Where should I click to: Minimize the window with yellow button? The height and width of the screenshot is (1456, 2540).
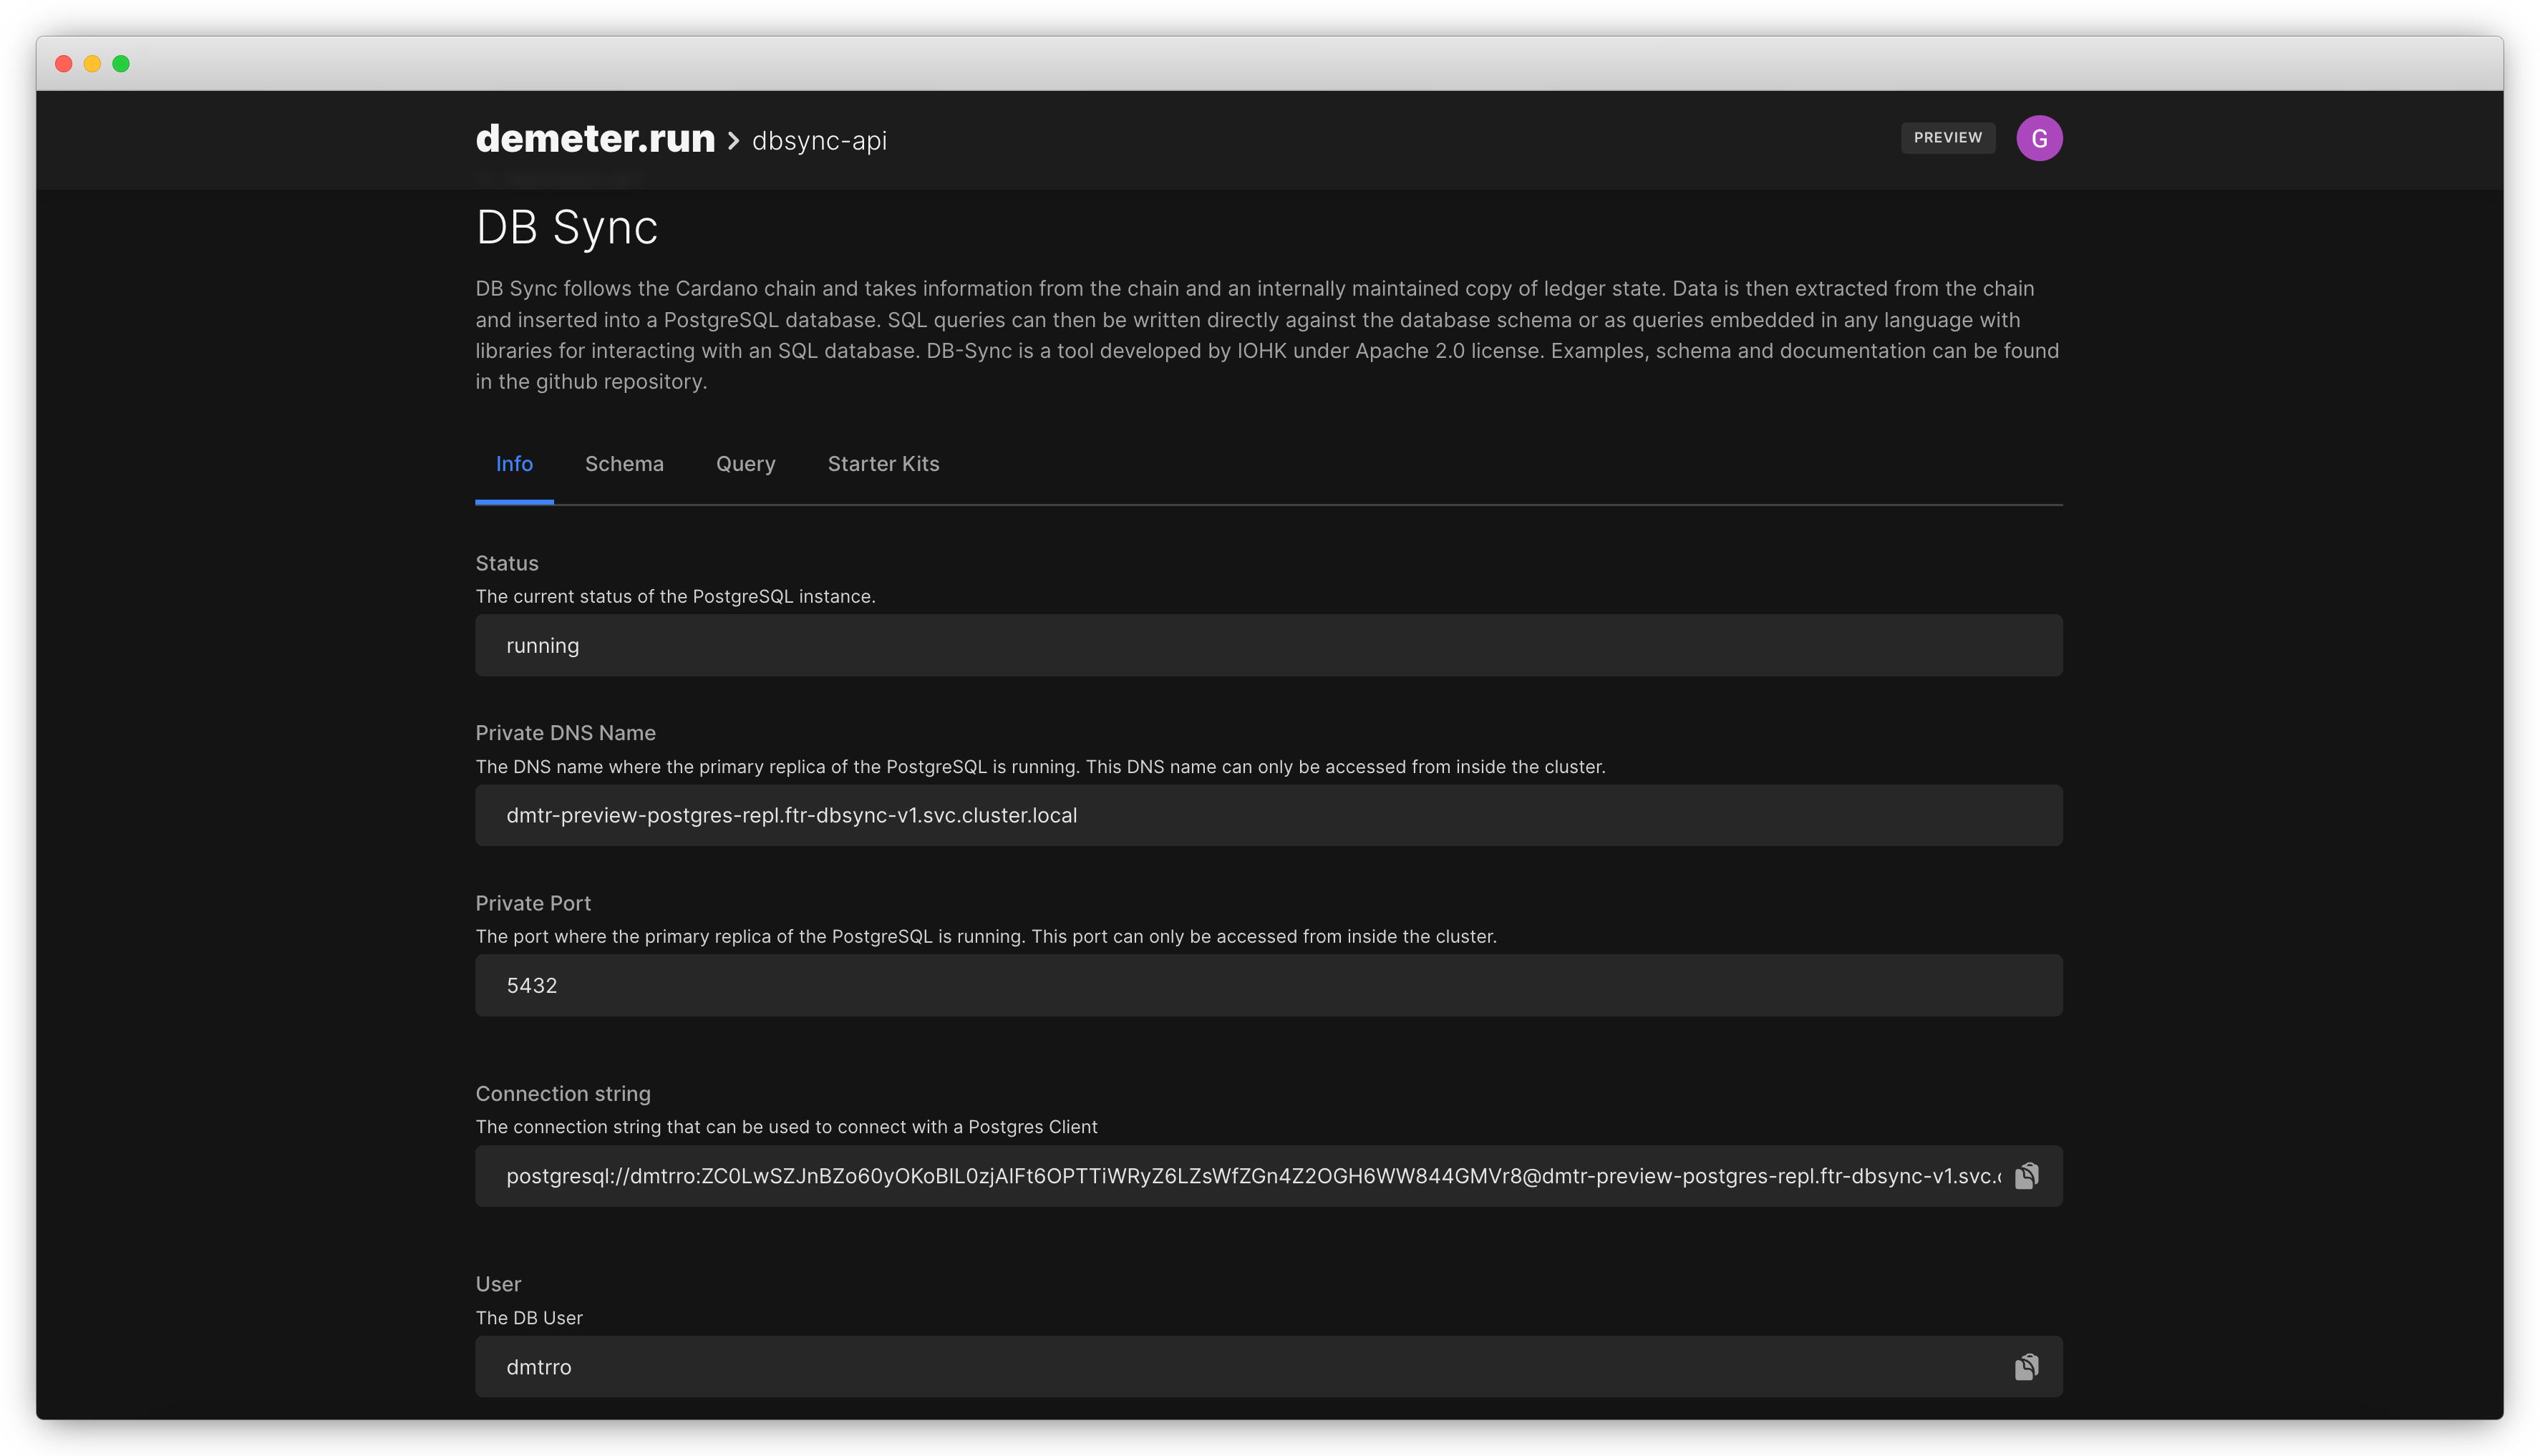coord(92,64)
